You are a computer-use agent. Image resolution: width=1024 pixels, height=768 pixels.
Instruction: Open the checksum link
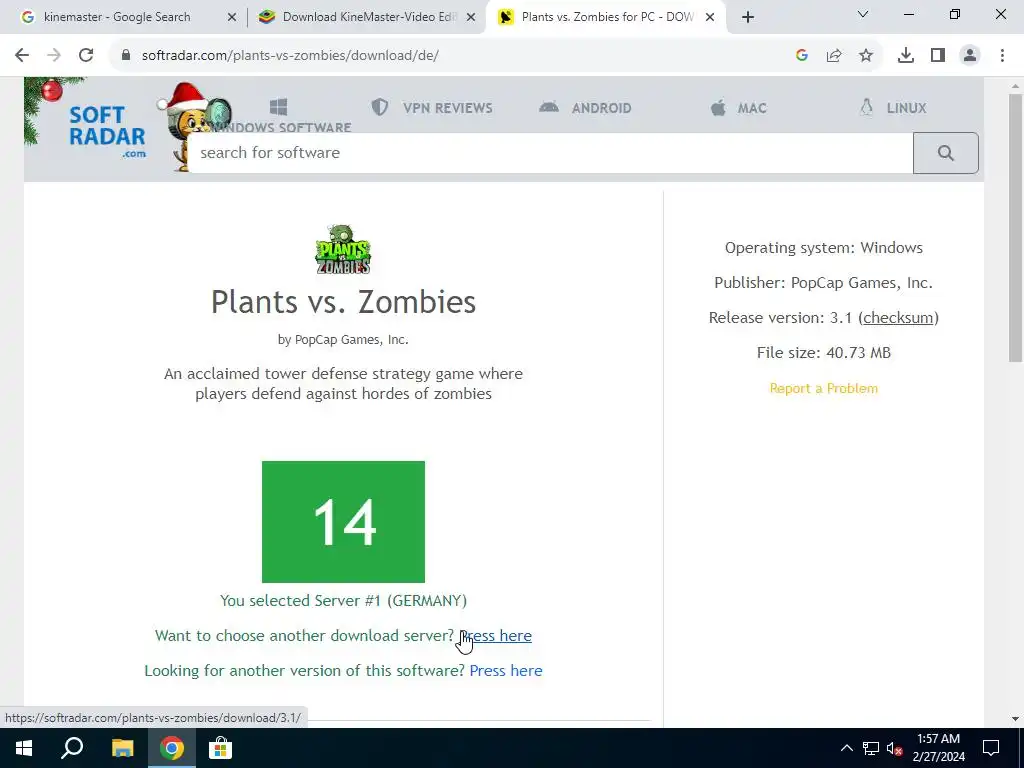pyautogui.click(x=898, y=318)
